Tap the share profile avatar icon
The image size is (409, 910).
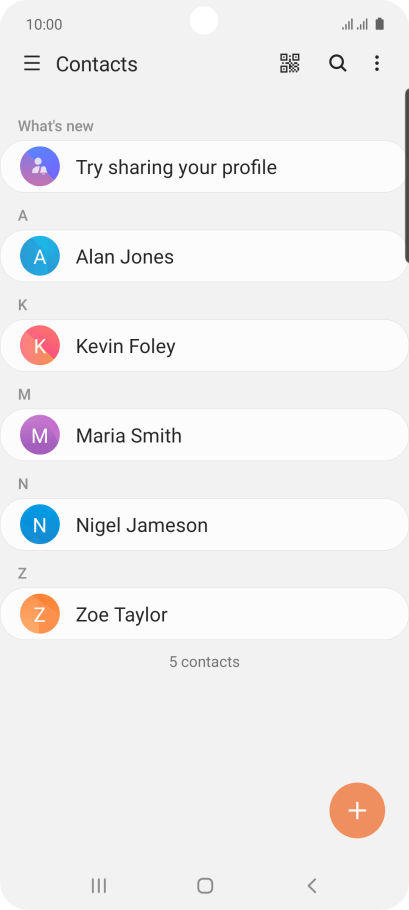40,167
